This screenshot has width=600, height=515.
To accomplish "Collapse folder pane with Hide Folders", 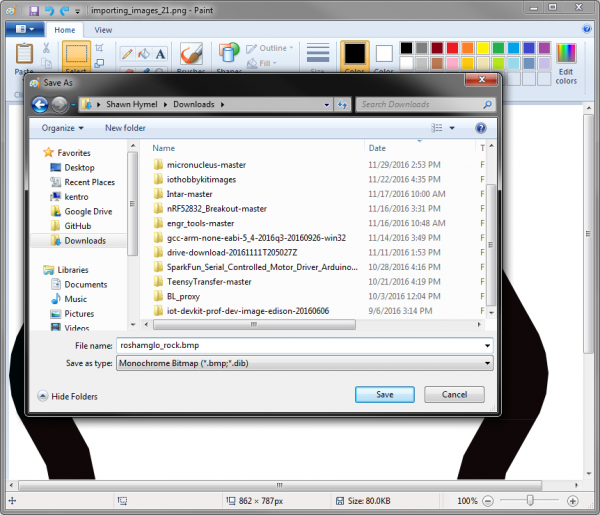I will point(68,396).
